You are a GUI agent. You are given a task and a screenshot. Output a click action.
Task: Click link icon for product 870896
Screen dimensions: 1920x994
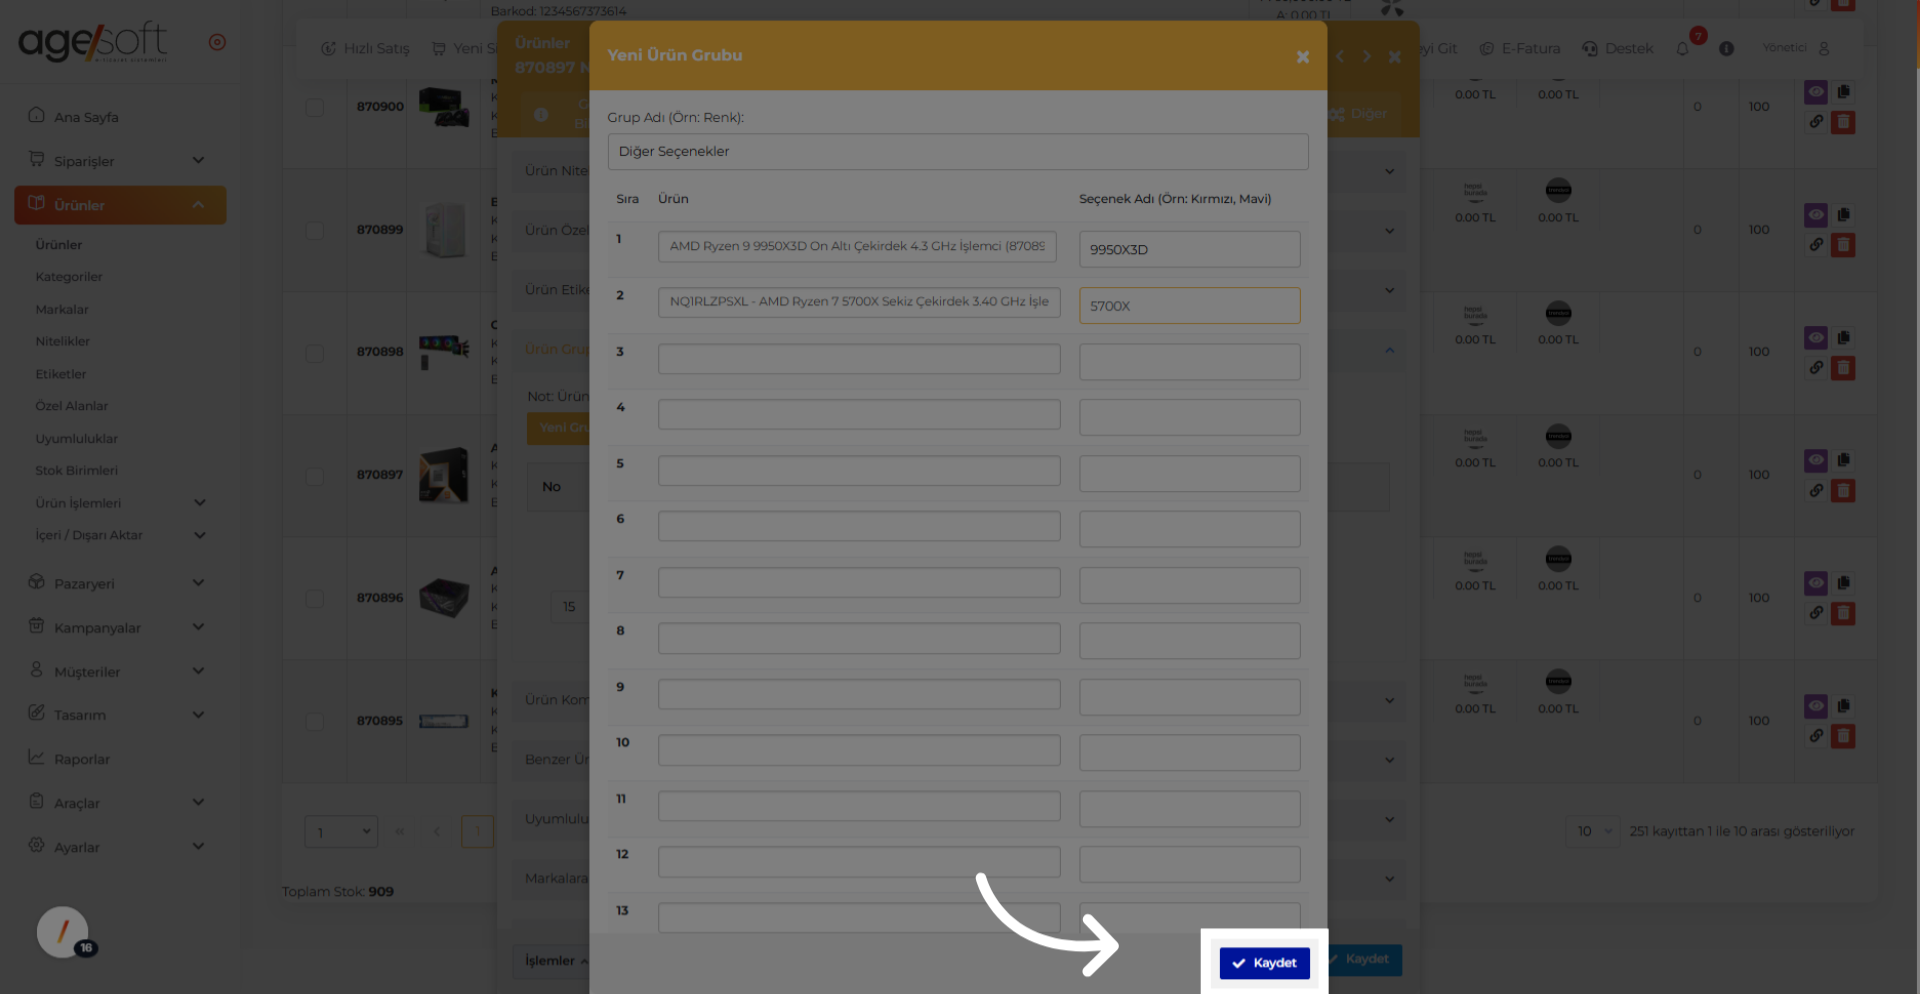tap(1816, 613)
